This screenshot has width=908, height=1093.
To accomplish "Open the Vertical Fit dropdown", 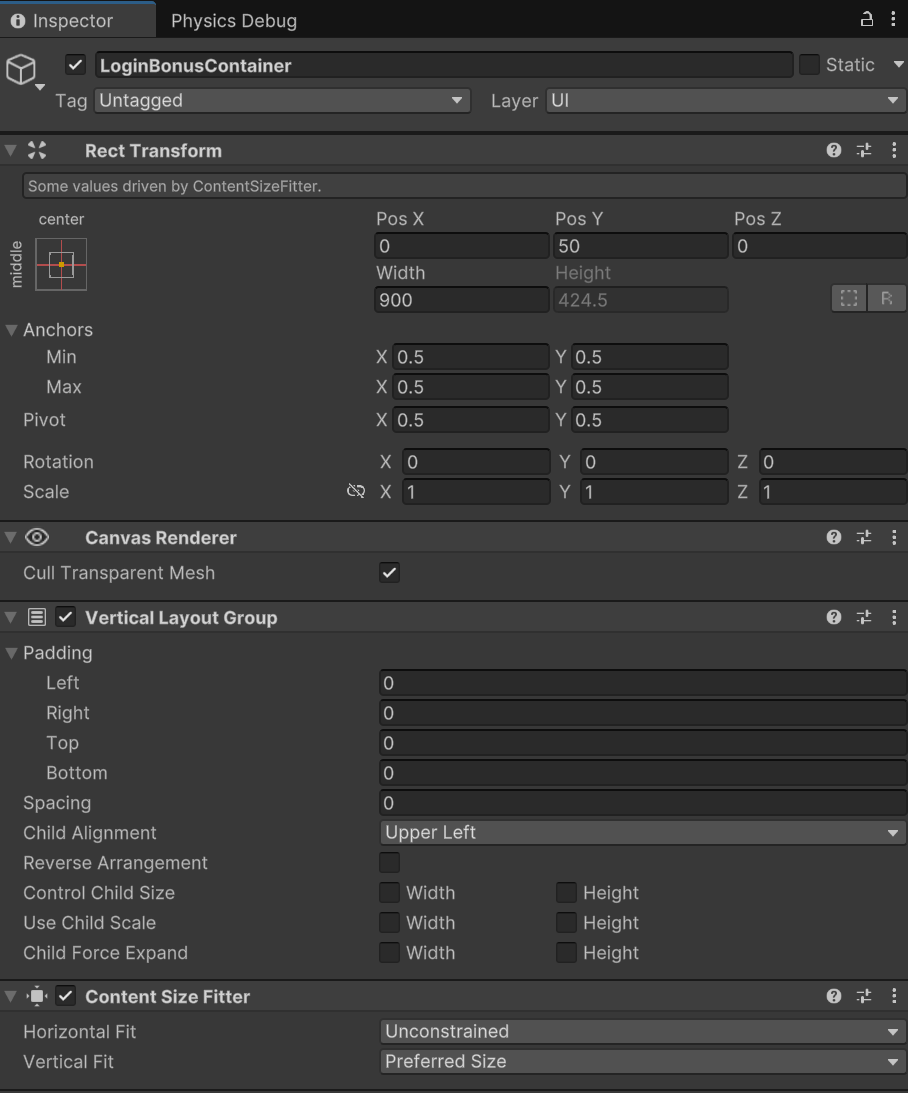I will coord(642,1061).
